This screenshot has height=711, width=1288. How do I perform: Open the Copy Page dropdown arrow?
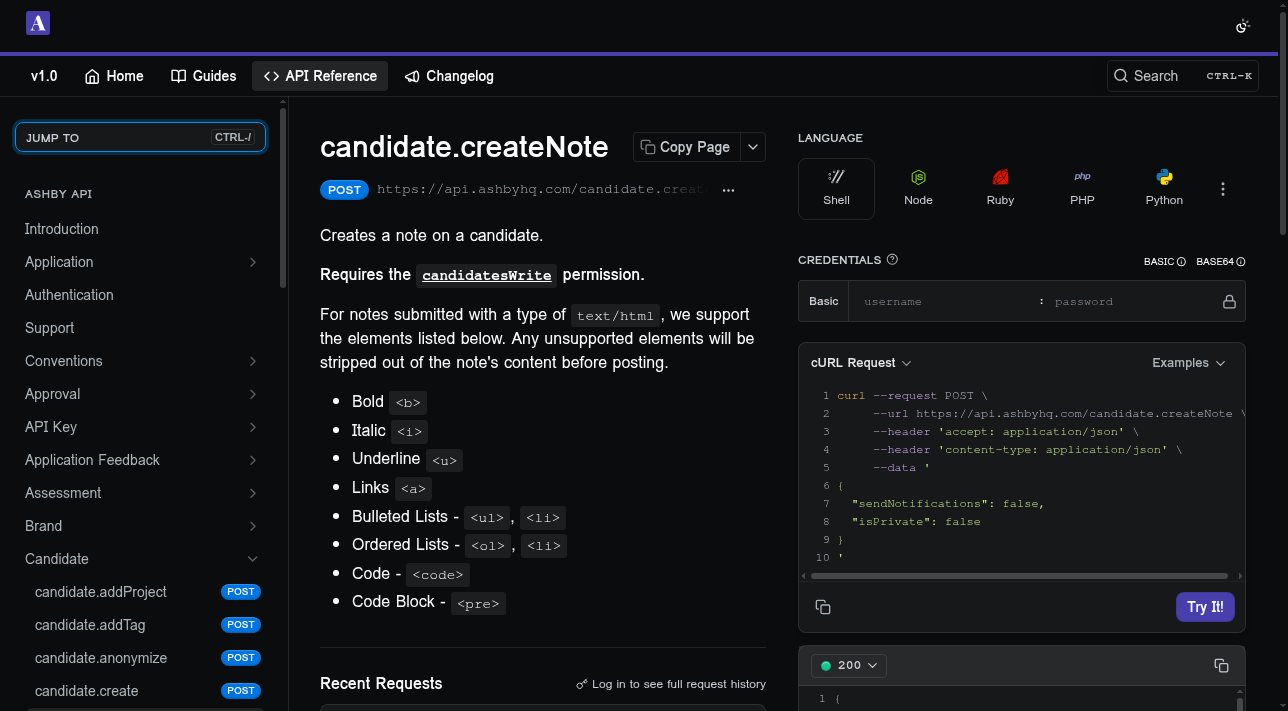click(x=753, y=147)
